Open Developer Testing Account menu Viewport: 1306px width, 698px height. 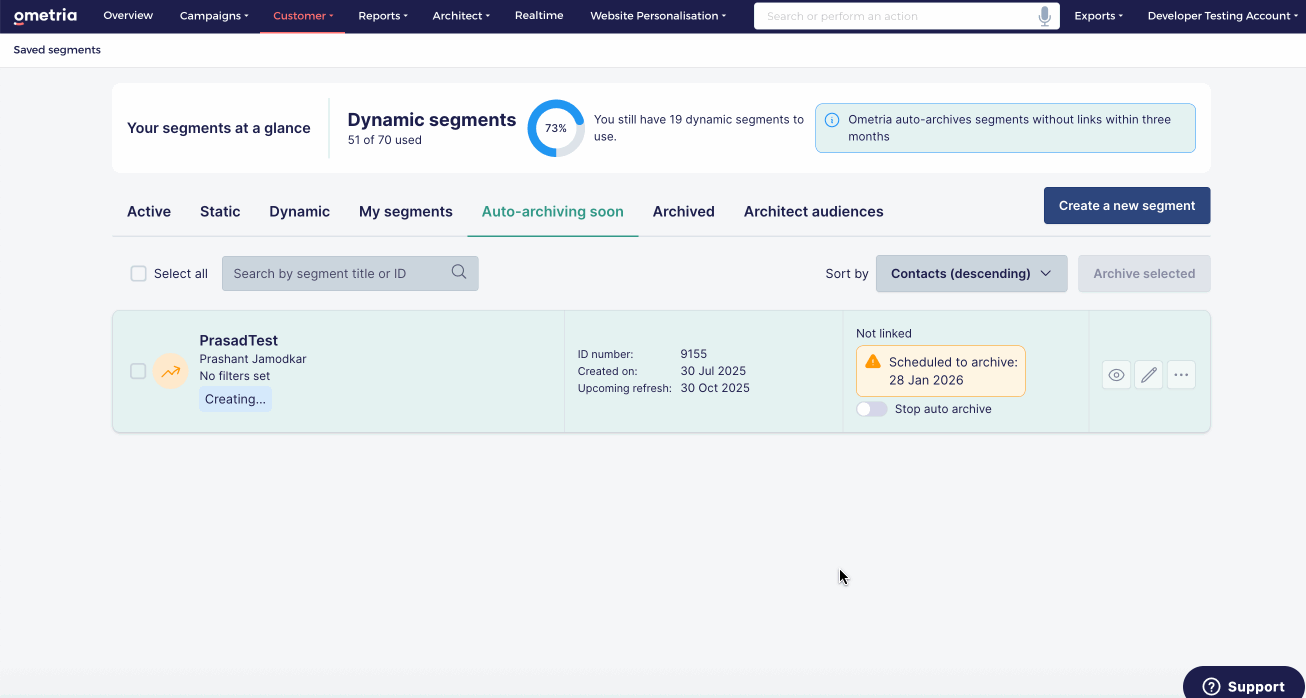(x=1223, y=16)
